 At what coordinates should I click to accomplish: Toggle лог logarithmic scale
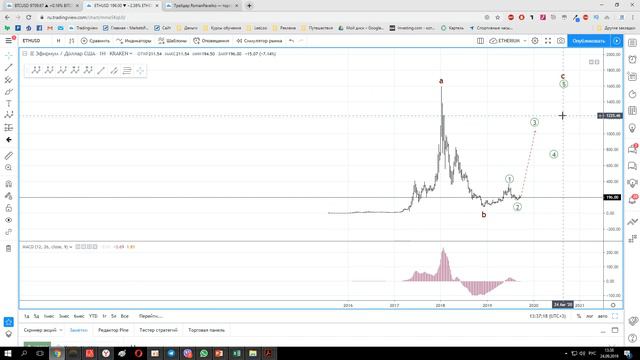click(589, 316)
